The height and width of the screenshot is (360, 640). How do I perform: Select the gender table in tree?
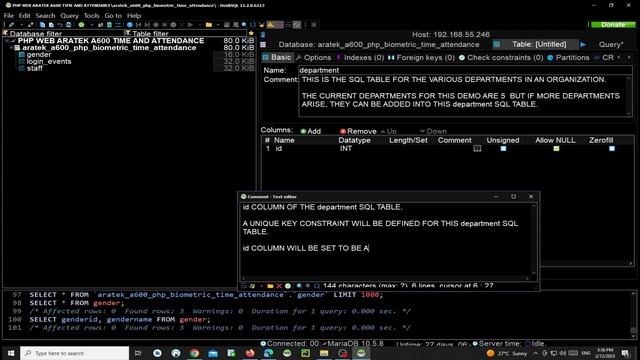[39, 54]
